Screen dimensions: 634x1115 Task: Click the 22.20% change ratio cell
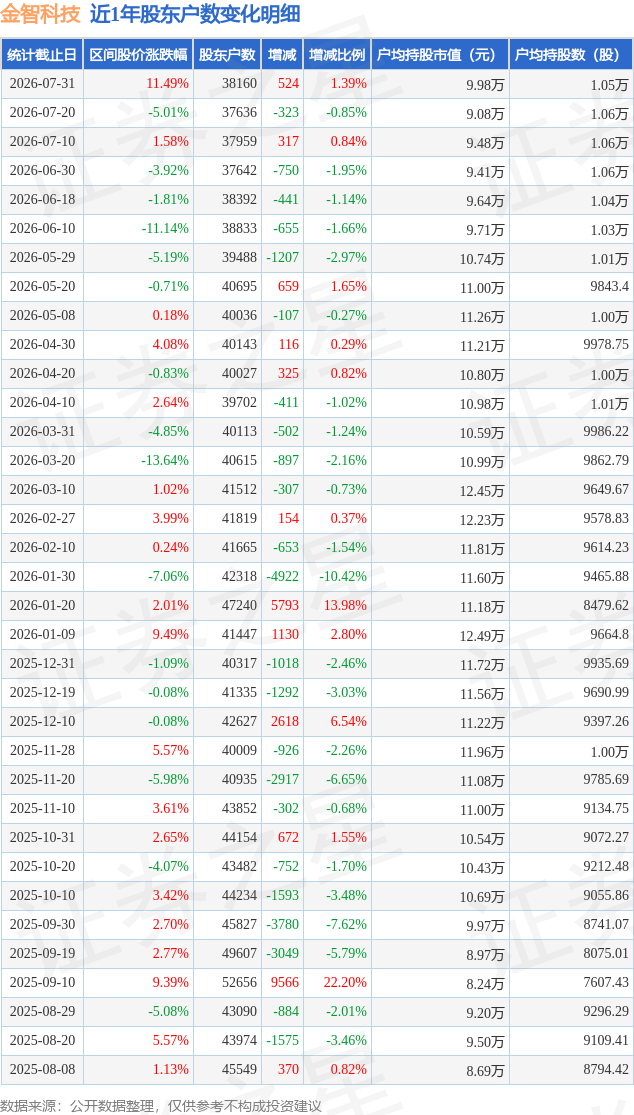tap(347, 982)
